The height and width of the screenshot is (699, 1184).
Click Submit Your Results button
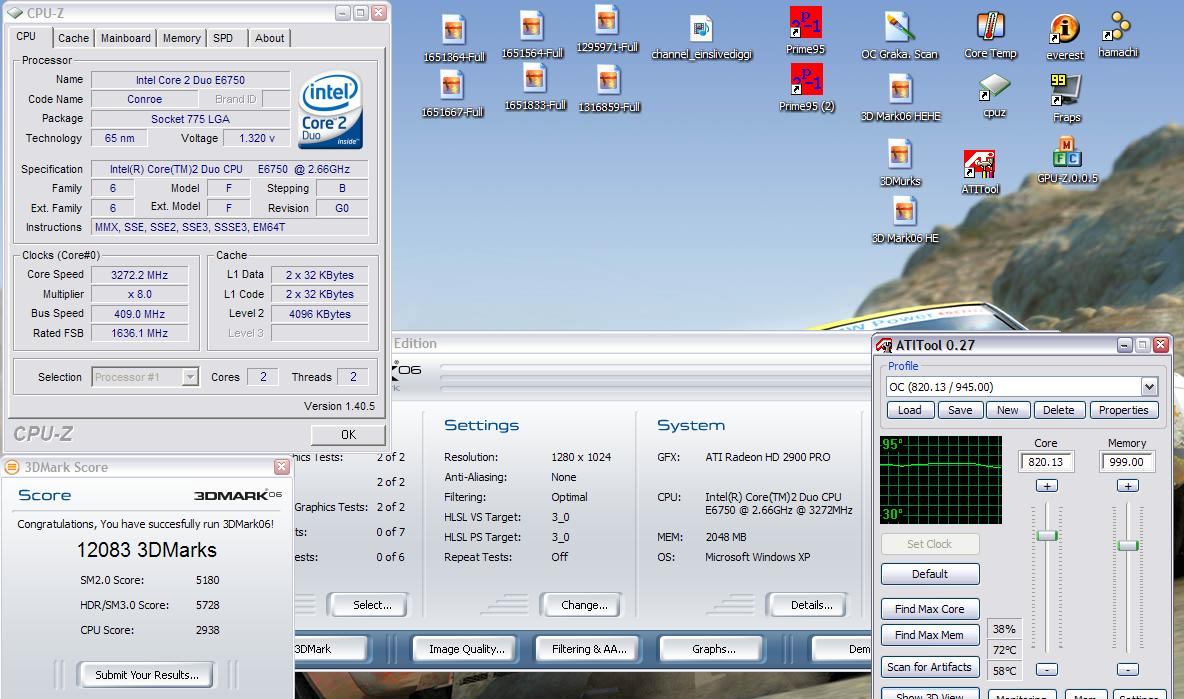coord(146,675)
